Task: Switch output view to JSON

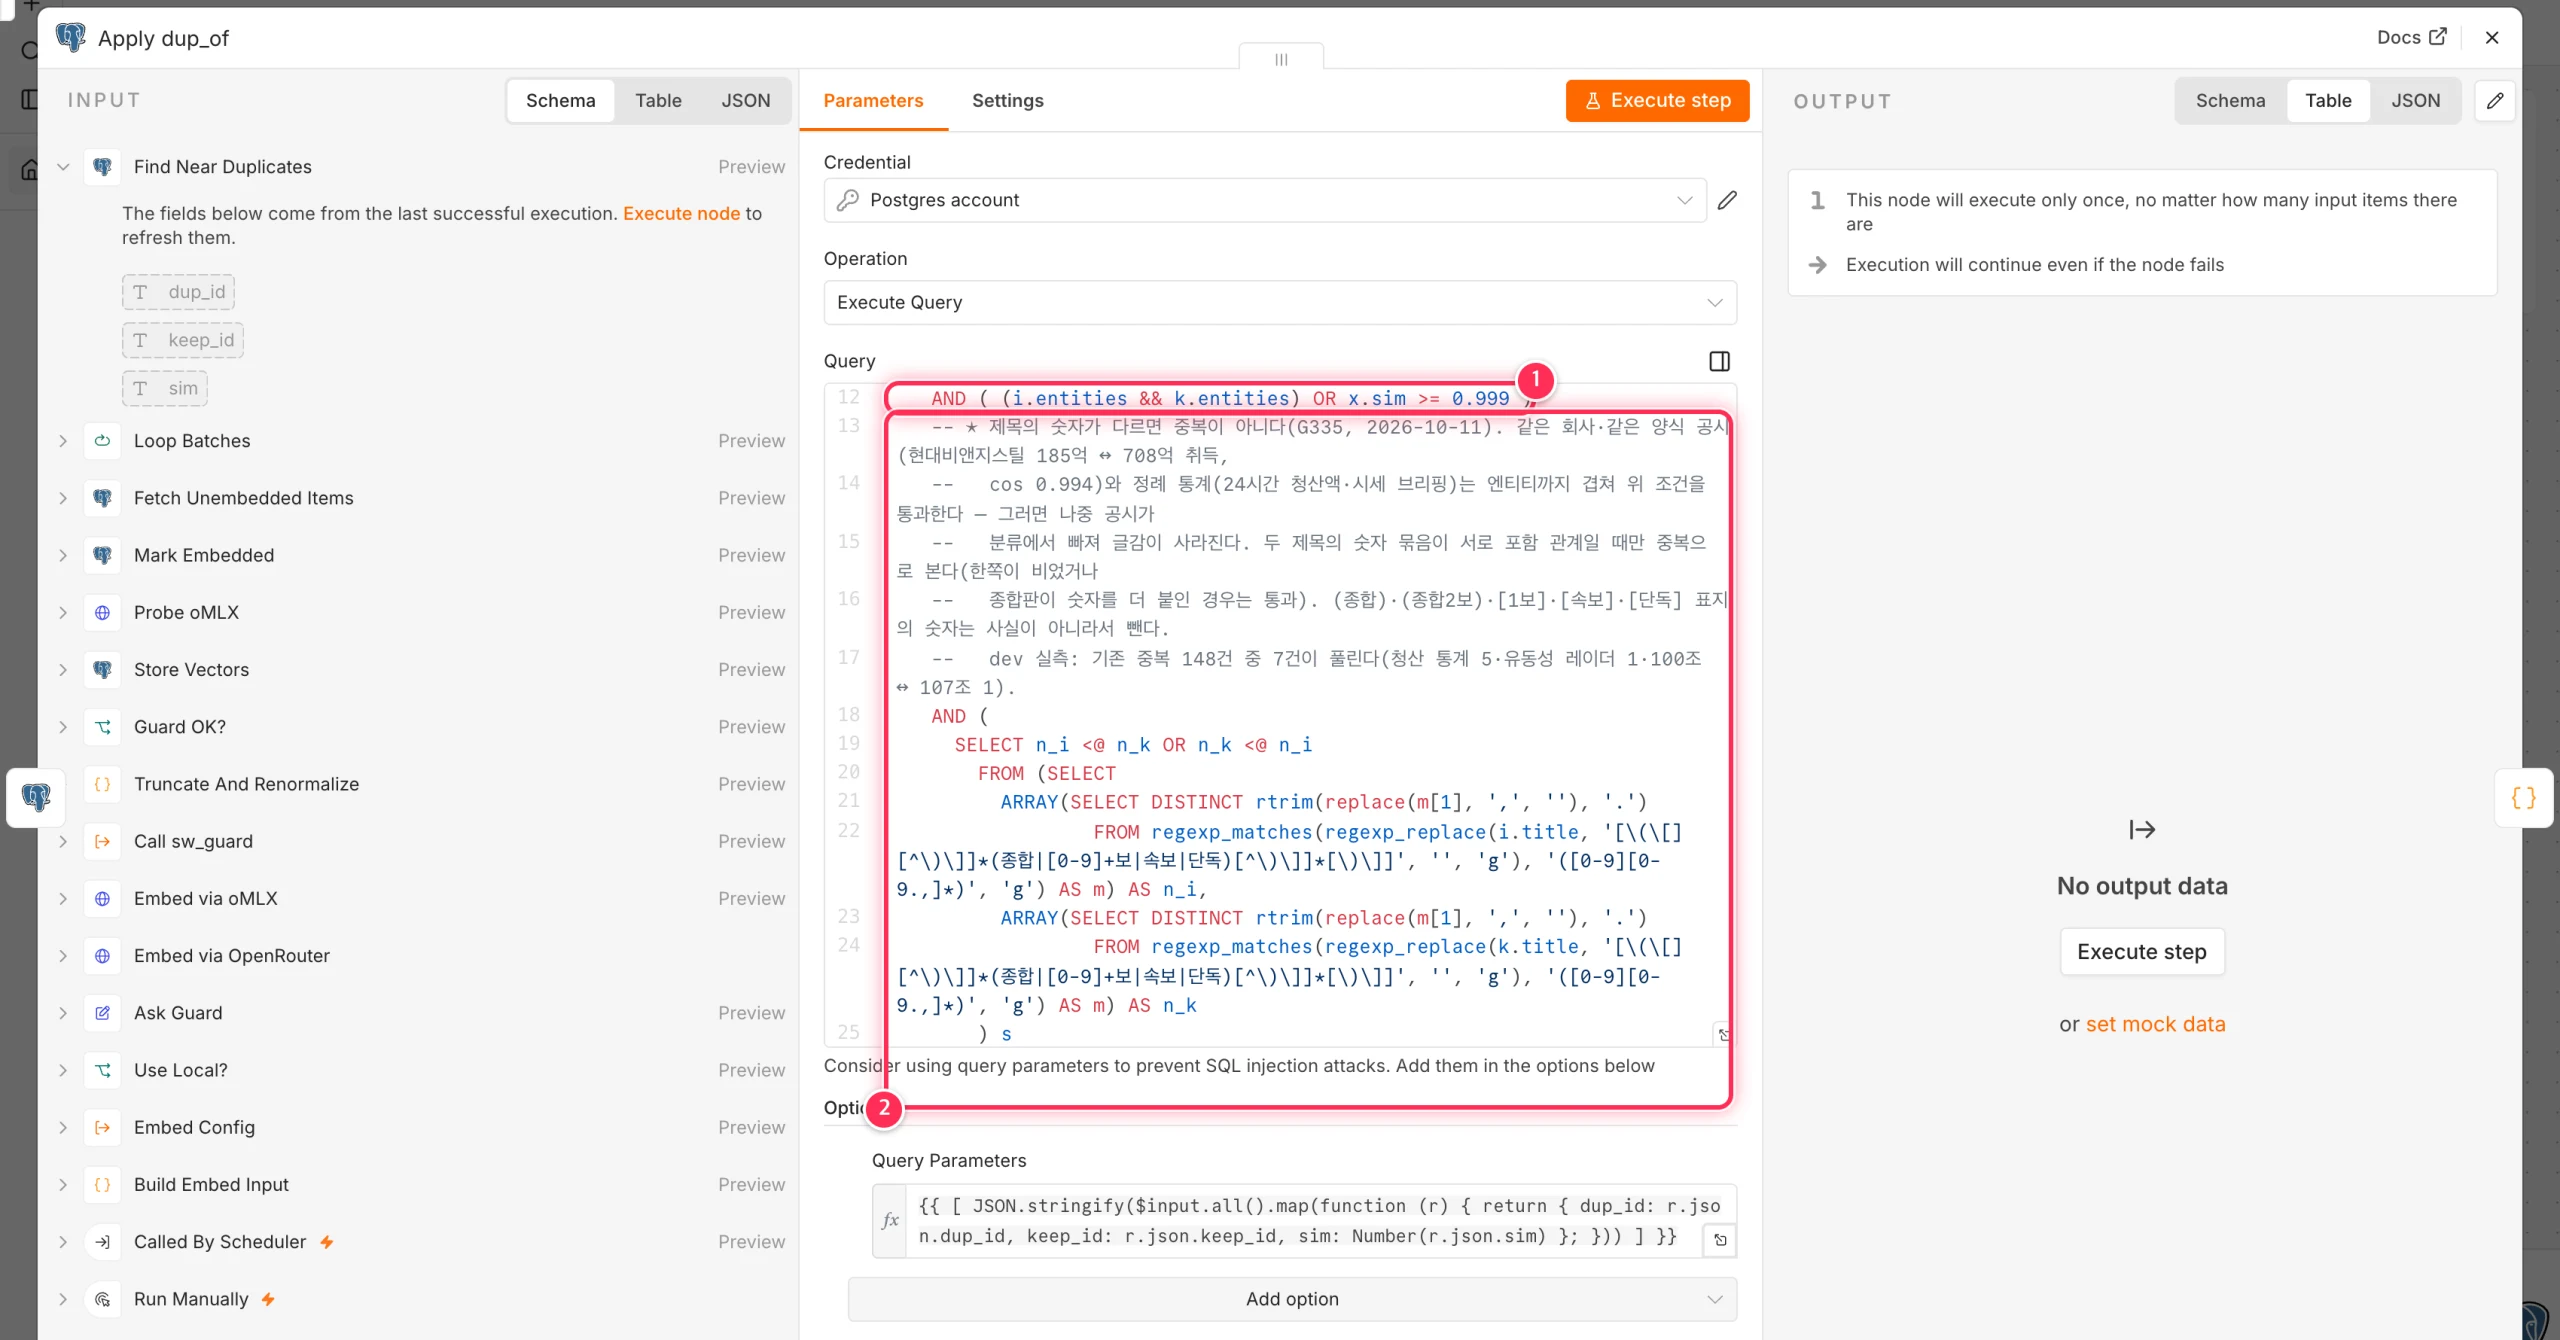Action: coord(2415,101)
